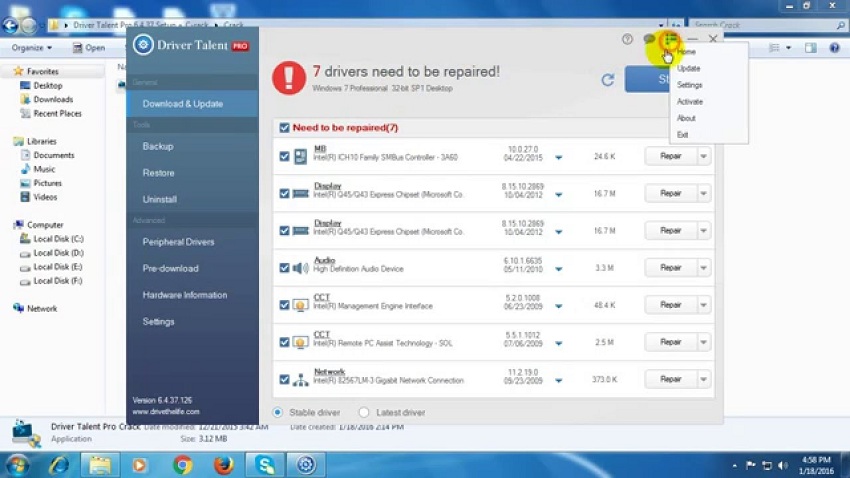The image size is (850, 478).
Task: Click the MB motherboard device icon
Action: (300, 157)
